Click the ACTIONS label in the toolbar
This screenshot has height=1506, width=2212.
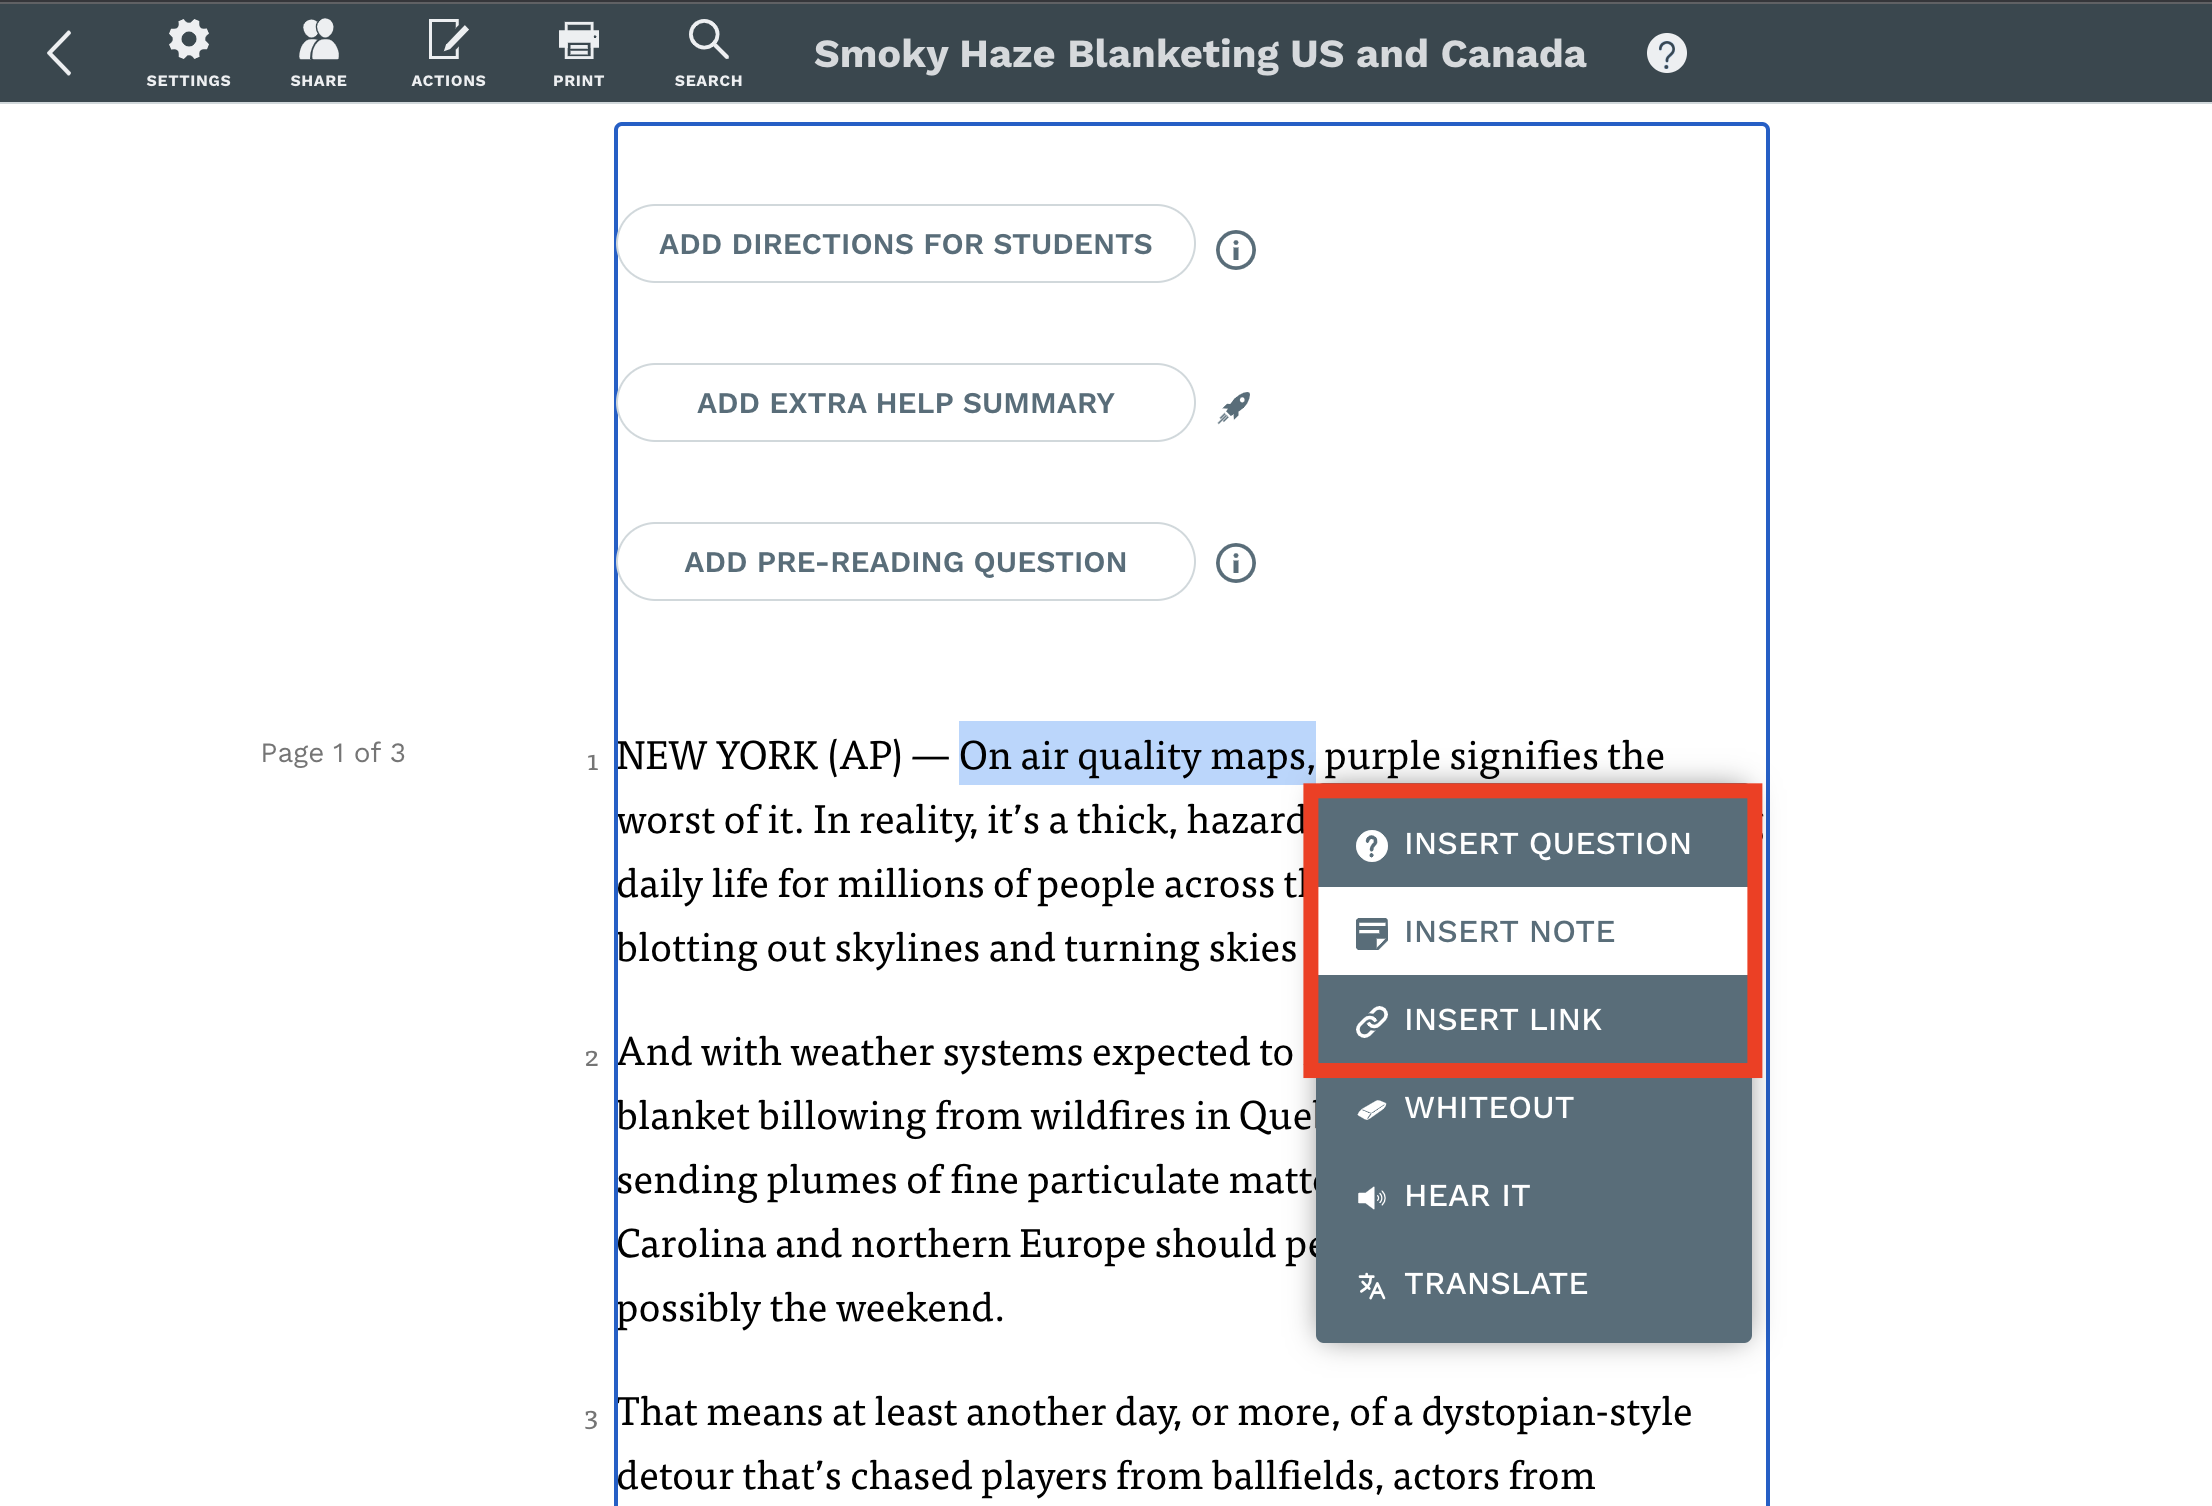[x=448, y=81]
